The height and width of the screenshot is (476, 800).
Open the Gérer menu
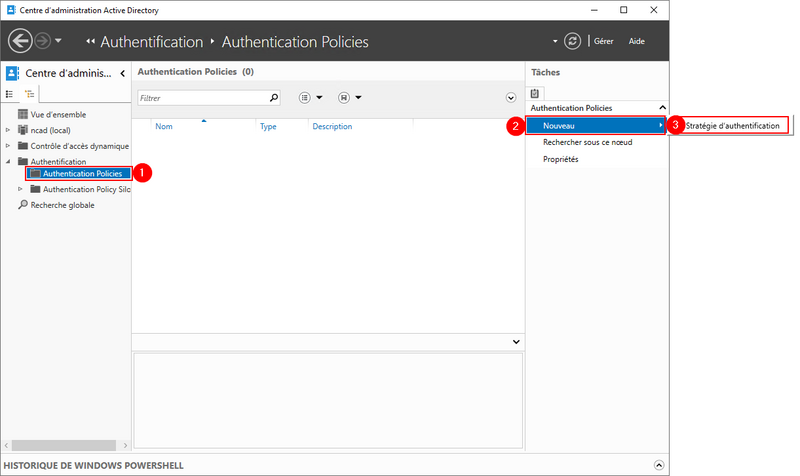(604, 41)
